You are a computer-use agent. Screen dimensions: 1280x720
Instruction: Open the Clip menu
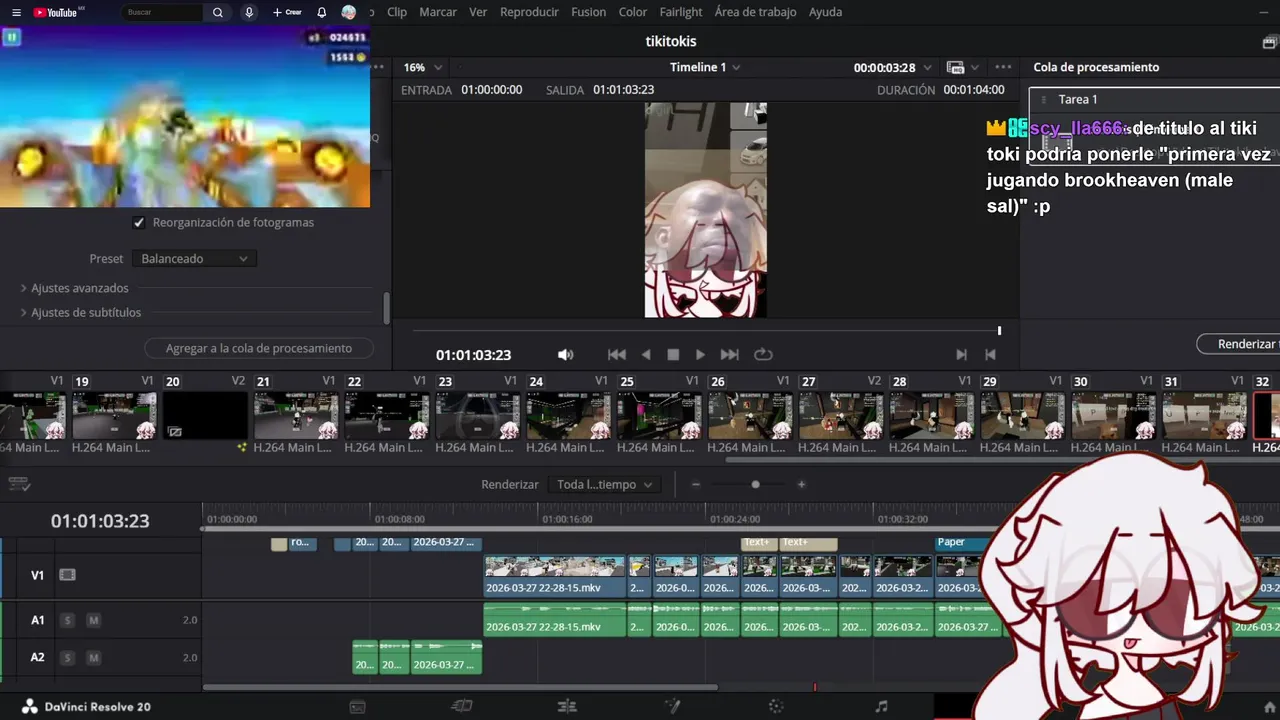pyautogui.click(x=397, y=12)
